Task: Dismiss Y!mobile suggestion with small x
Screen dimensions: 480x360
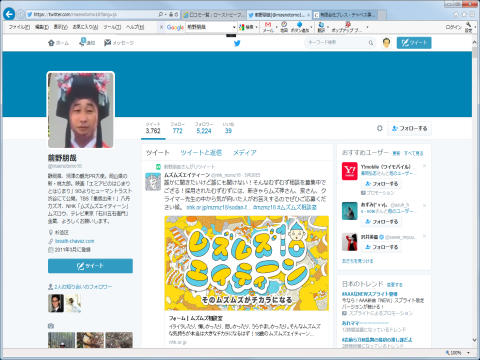Action: click(424, 166)
